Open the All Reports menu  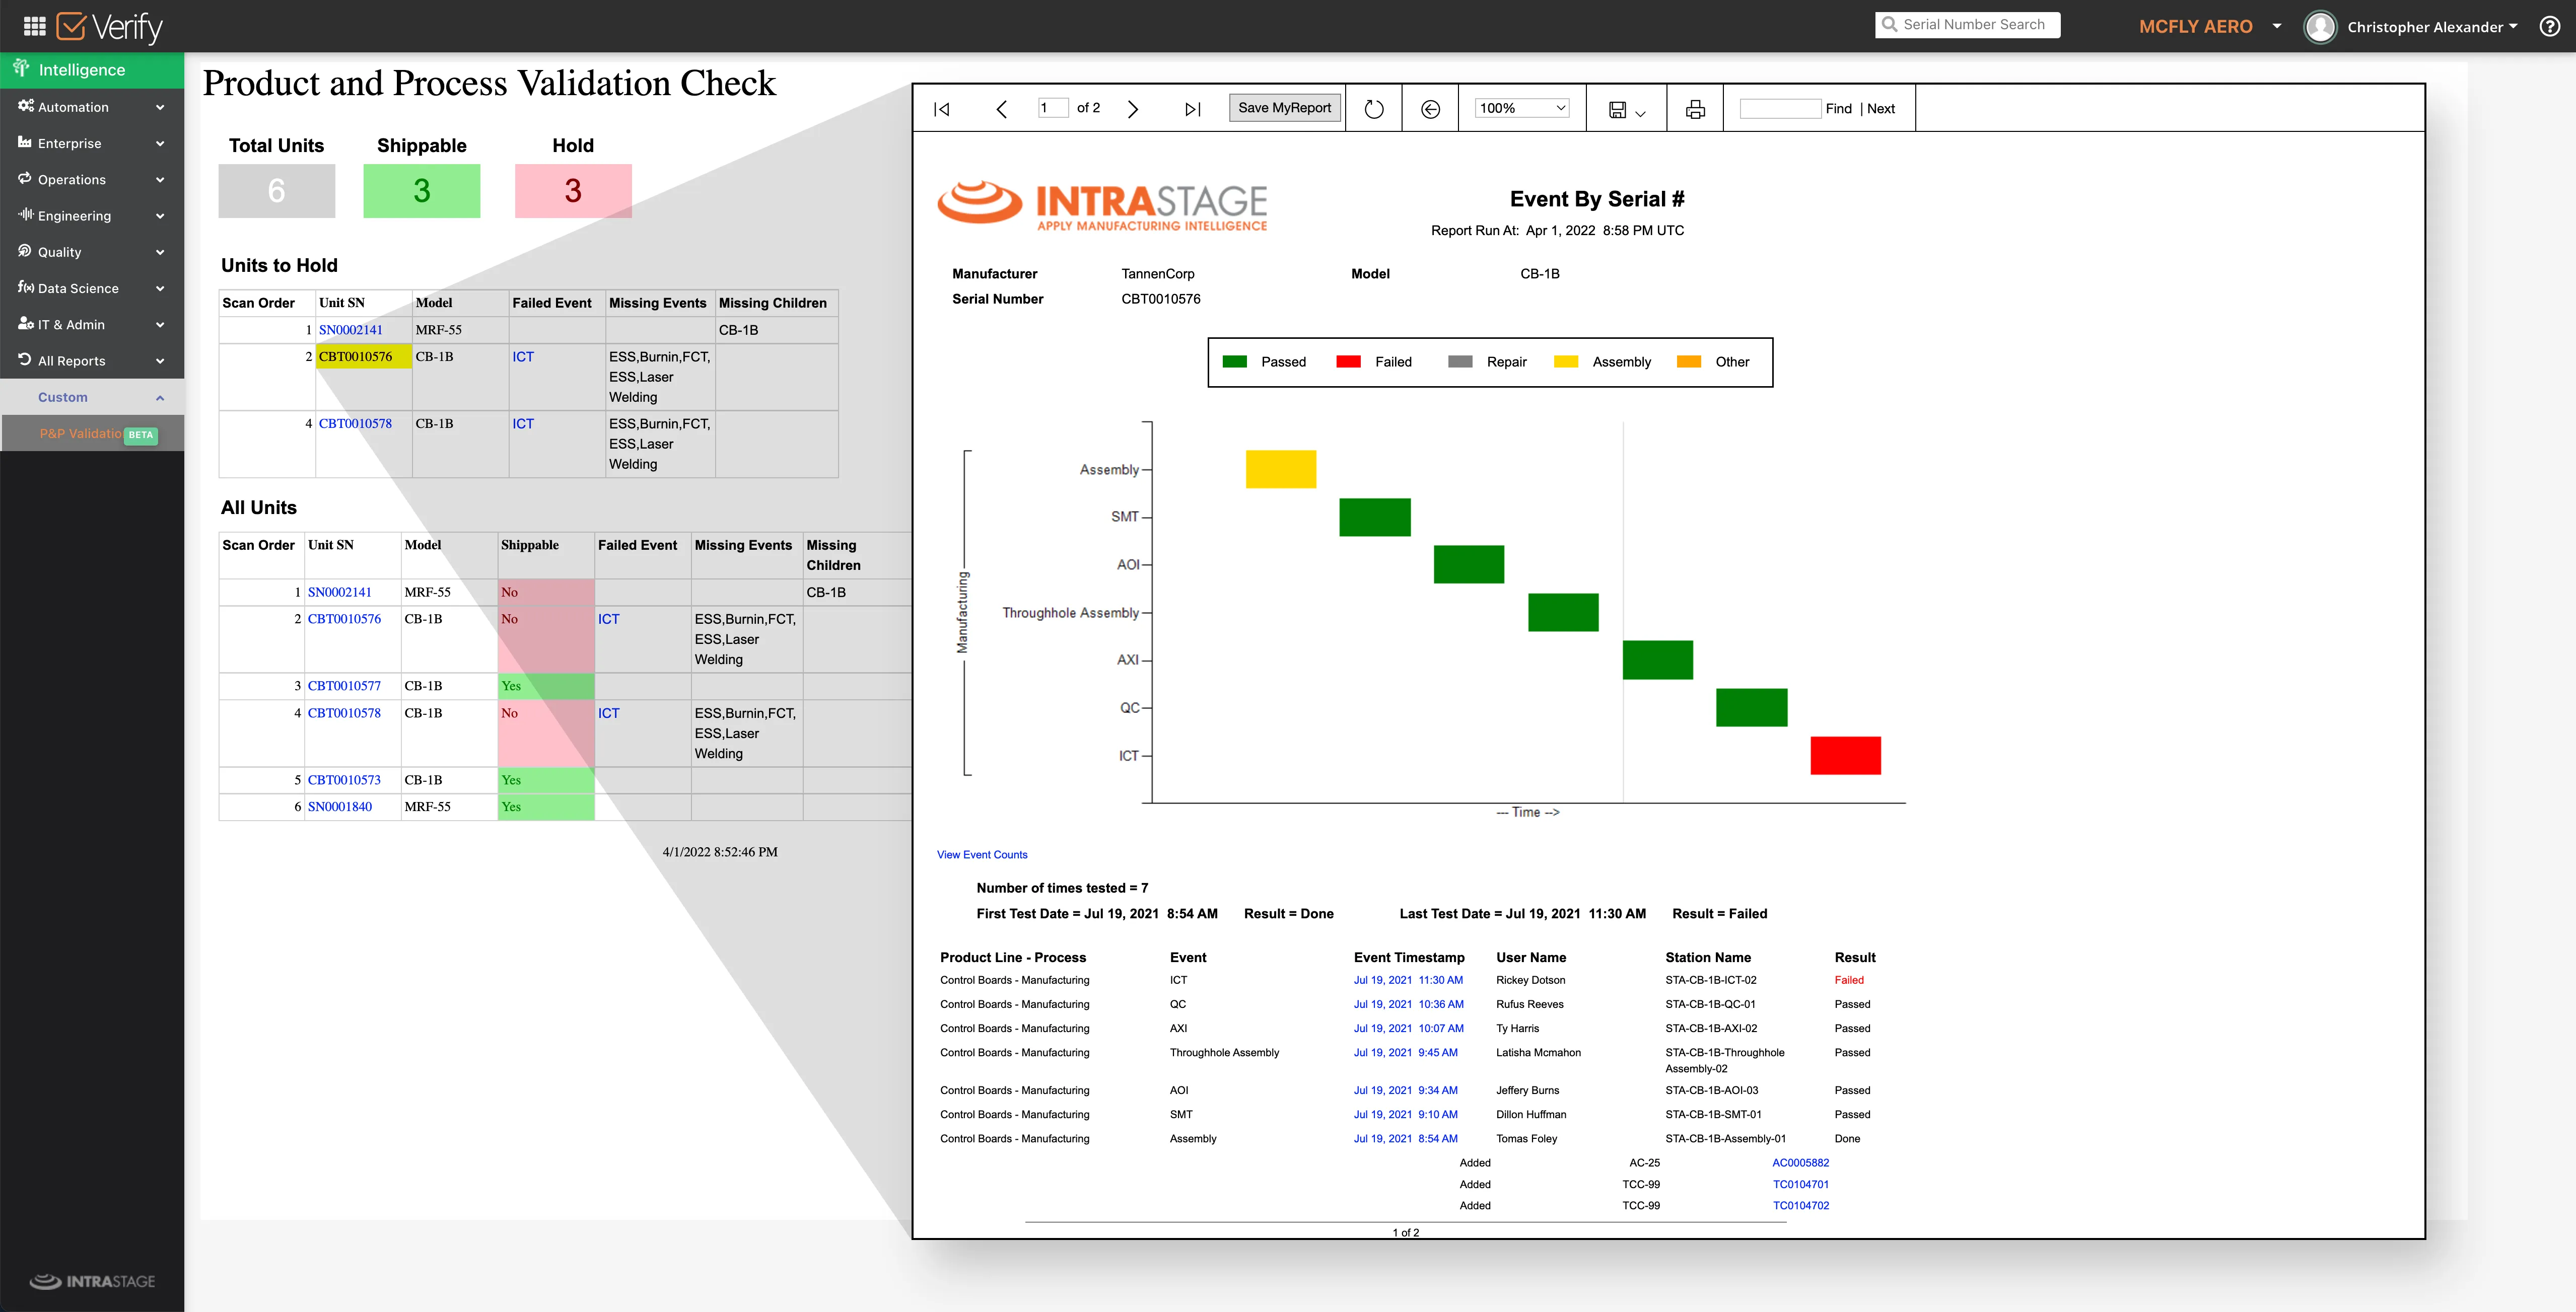point(92,361)
